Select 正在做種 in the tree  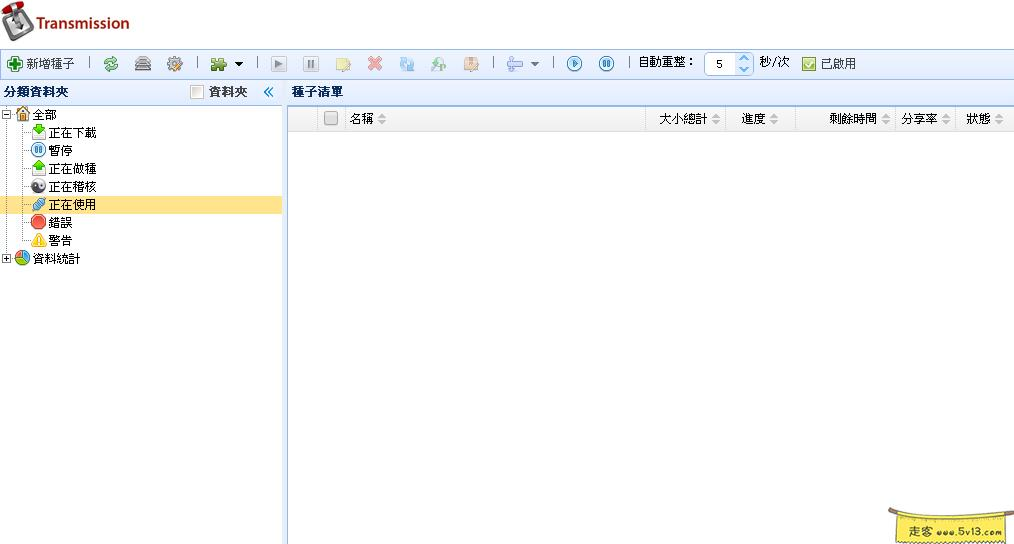(72, 168)
